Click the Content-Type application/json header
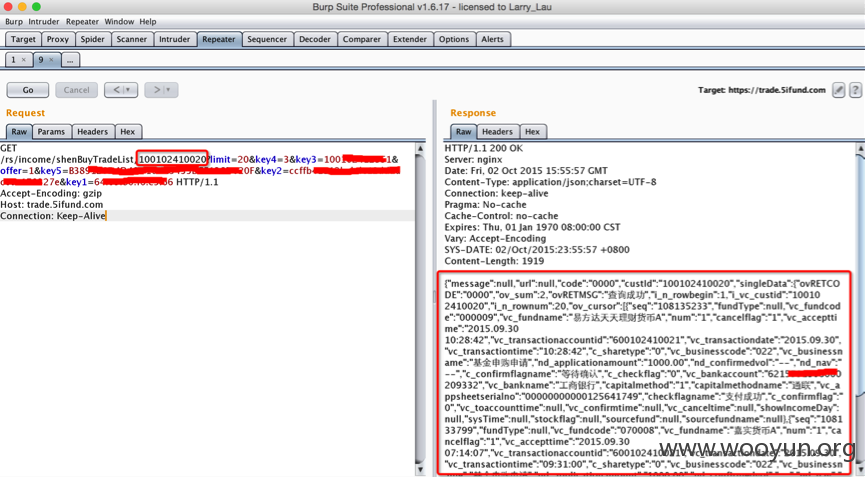 [550, 182]
